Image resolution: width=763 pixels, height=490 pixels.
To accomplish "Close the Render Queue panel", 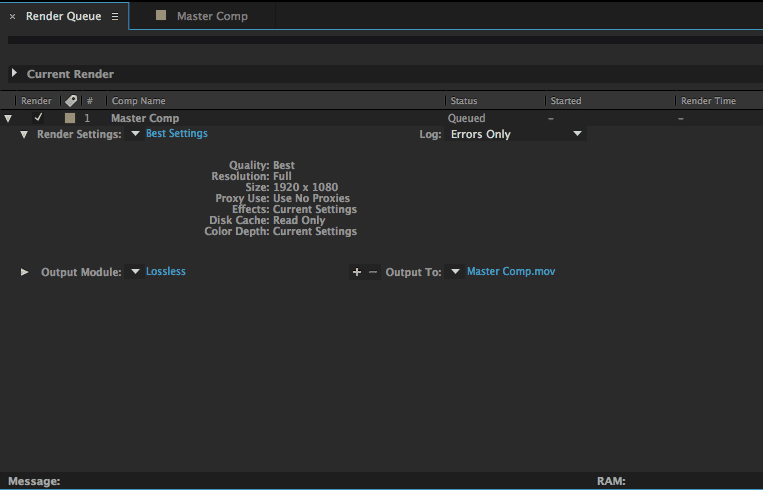I will pyautogui.click(x=12, y=17).
